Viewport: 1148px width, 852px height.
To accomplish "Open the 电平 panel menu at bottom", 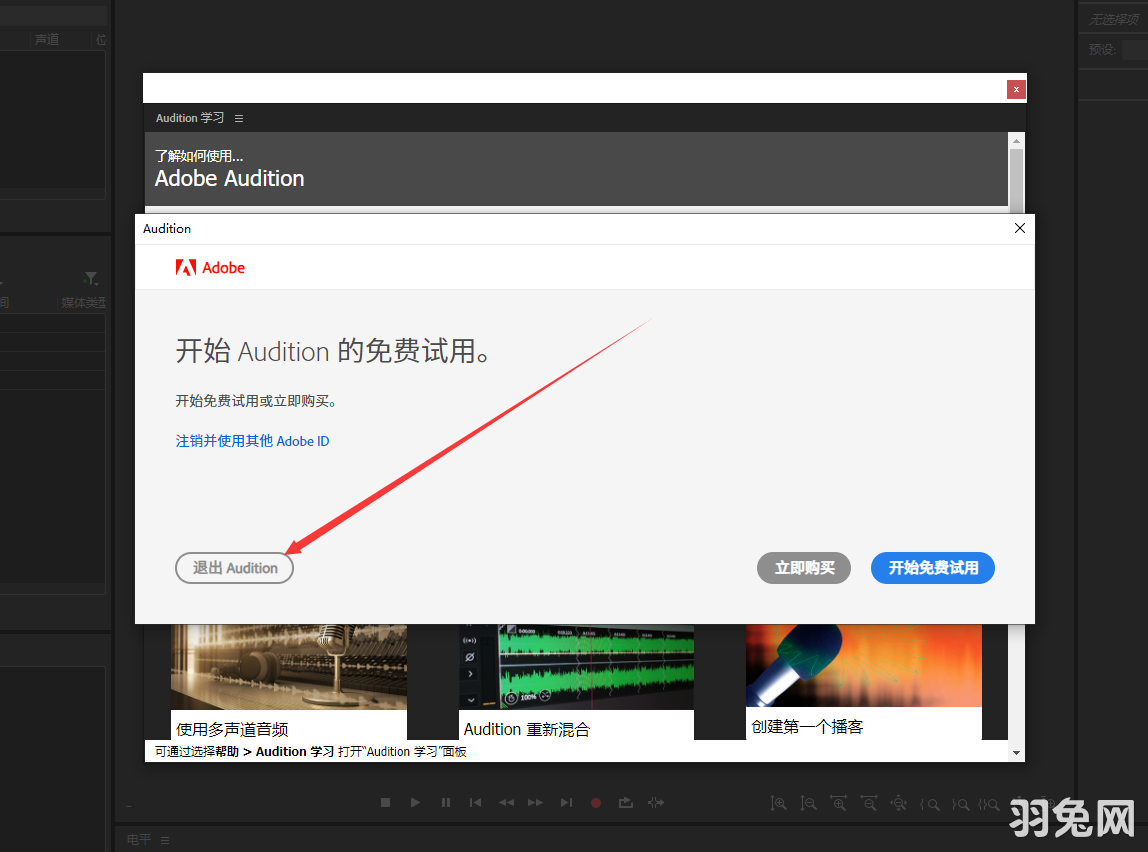I will (163, 840).
